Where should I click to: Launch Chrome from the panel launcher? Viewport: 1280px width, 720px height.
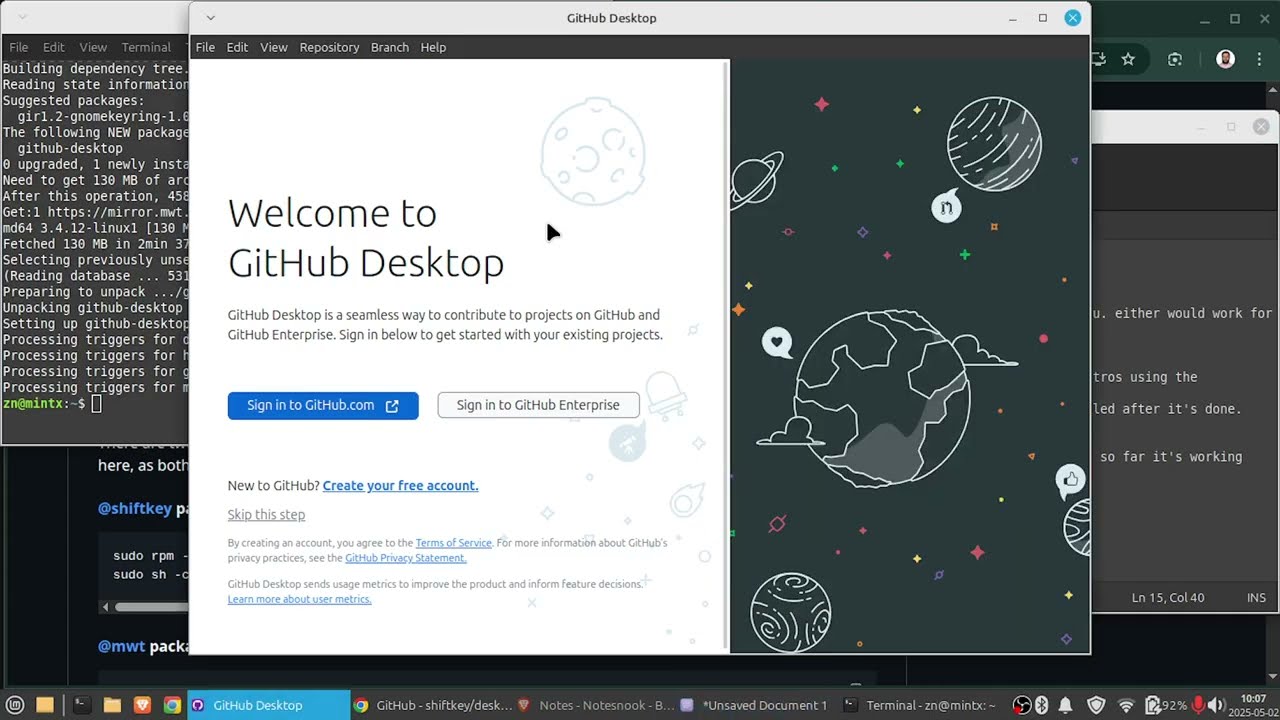tap(172, 705)
